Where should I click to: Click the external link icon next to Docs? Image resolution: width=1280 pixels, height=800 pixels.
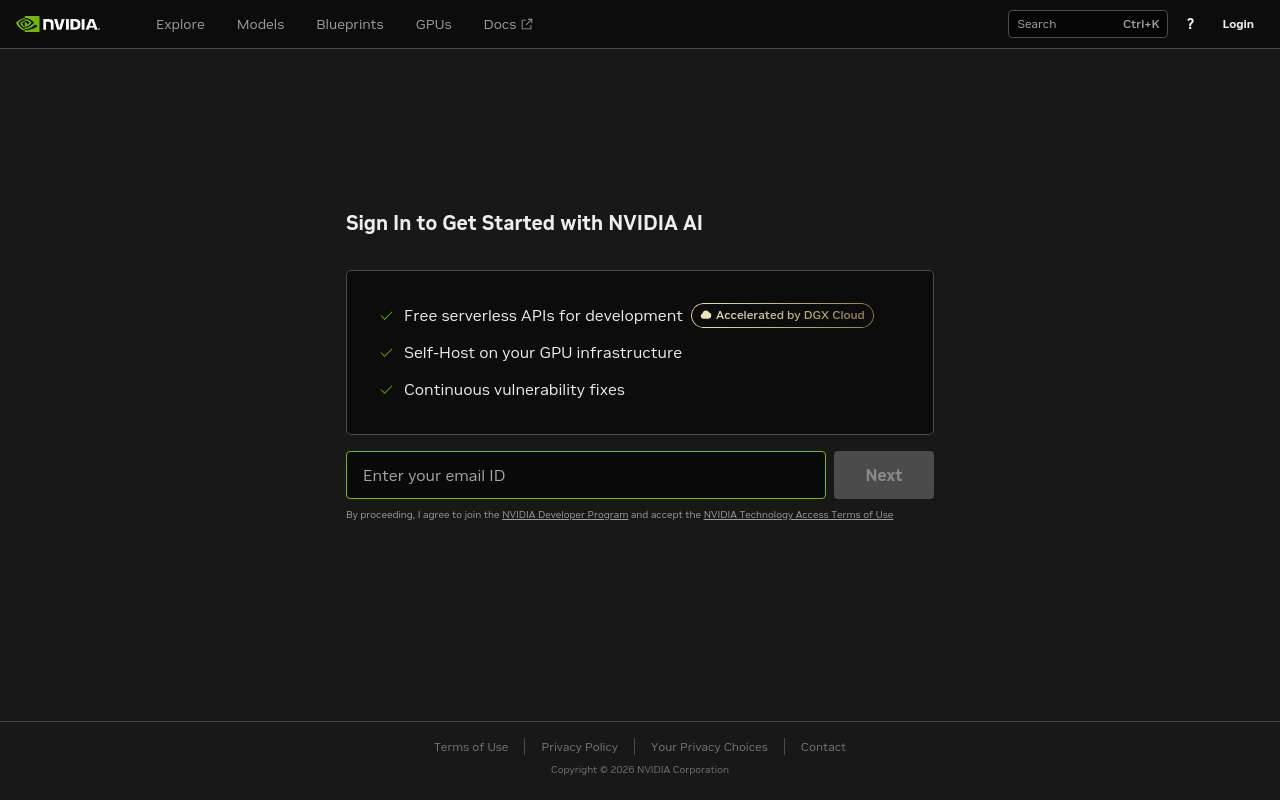tap(527, 23)
